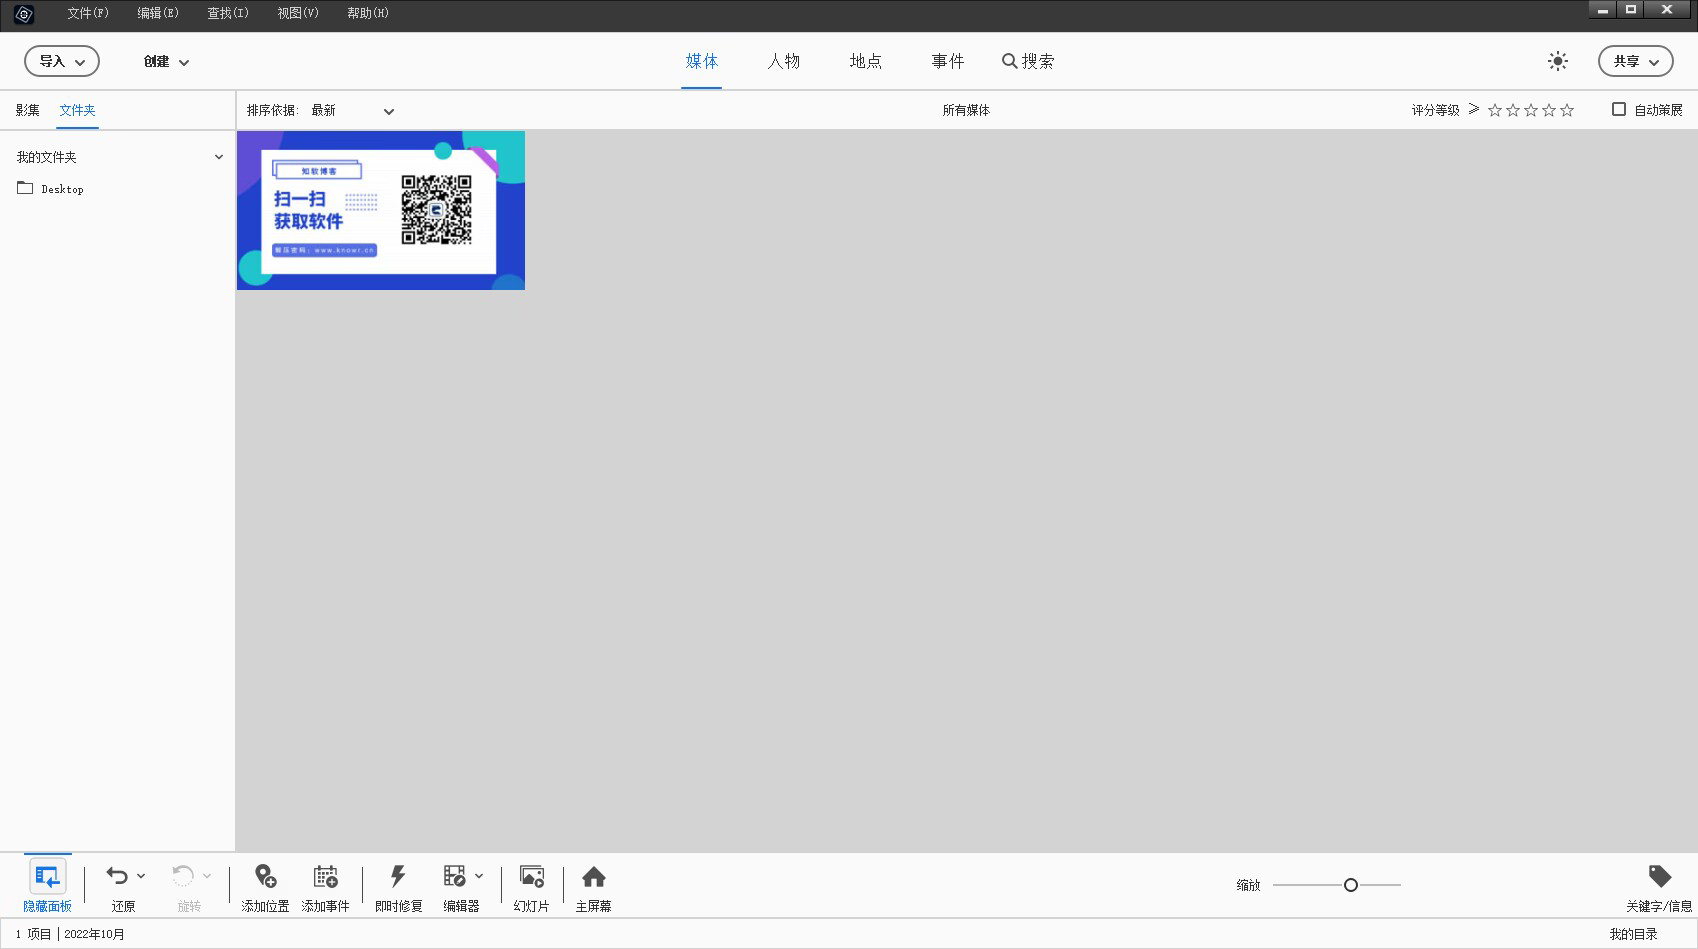Click the '2022年10月' date in status bar
Viewport: 1698px width, 949px height.
tap(95, 934)
